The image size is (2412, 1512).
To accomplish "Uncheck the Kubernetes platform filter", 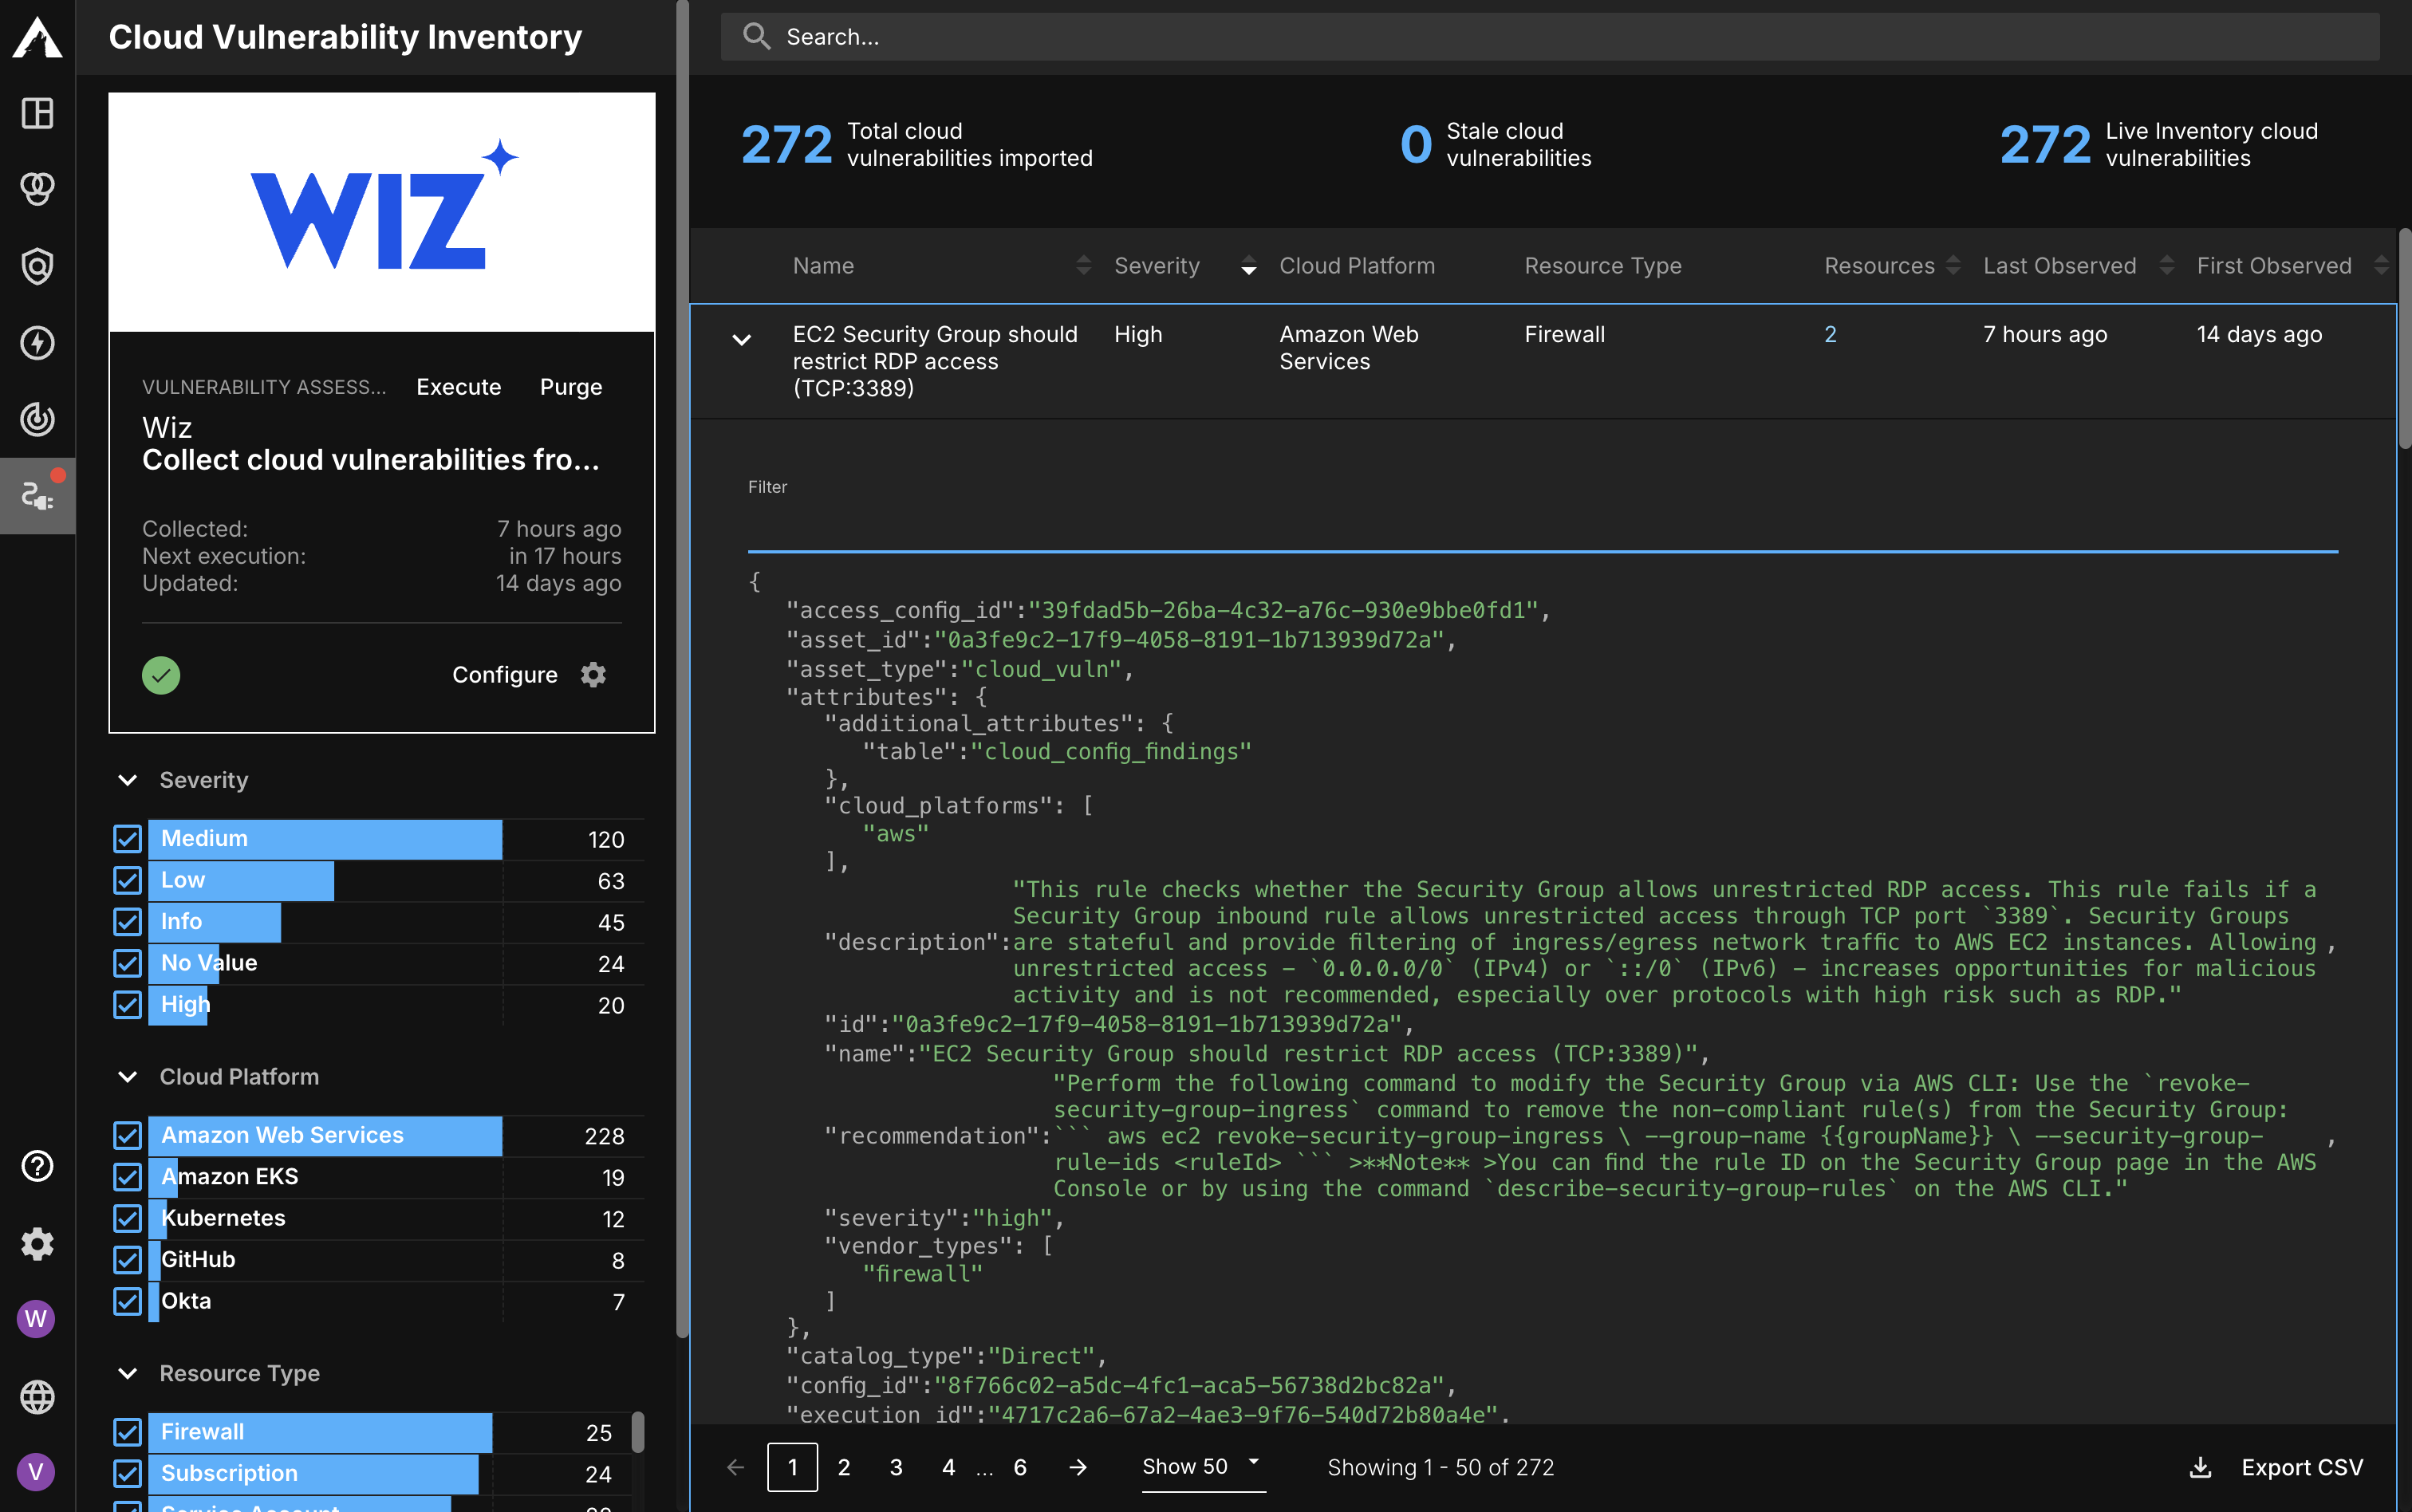I will (127, 1218).
